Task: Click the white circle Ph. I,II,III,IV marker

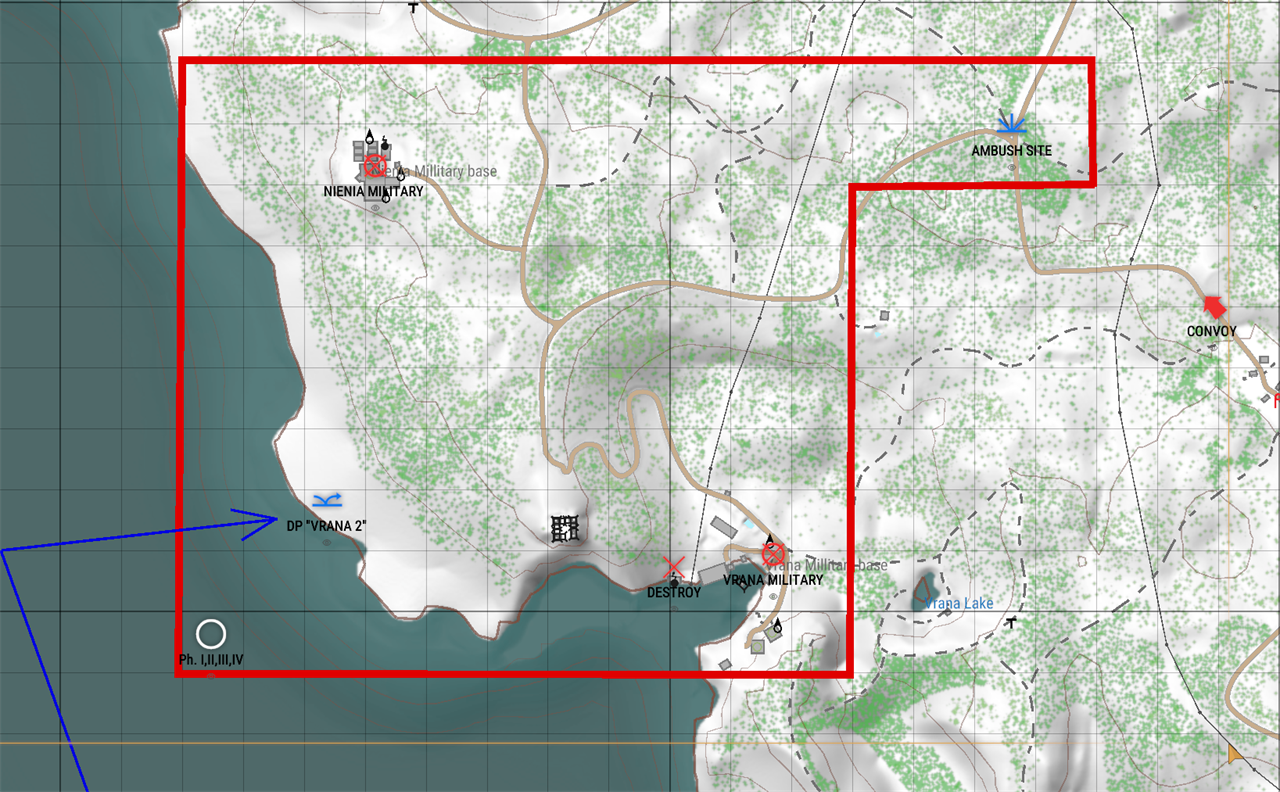Action: tap(210, 634)
